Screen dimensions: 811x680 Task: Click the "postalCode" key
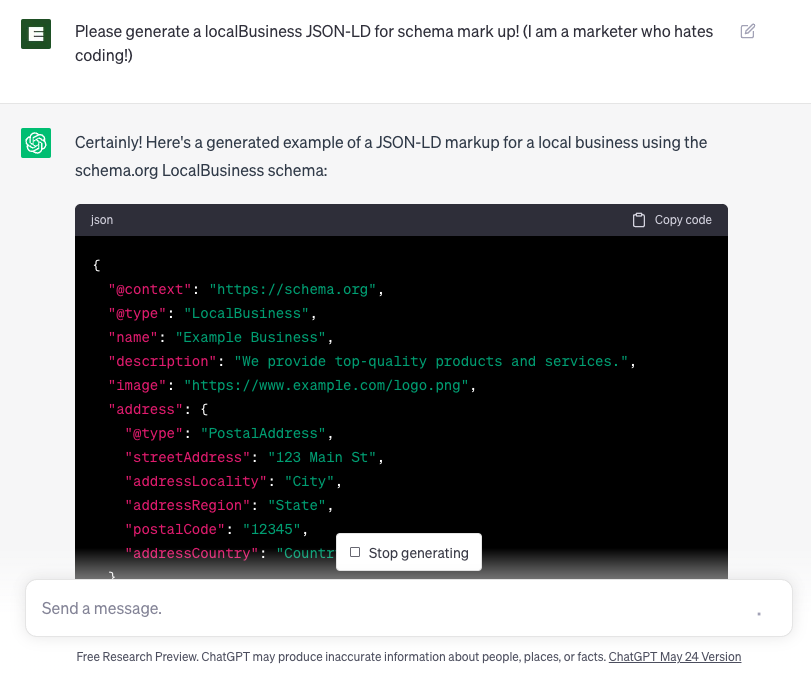coord(175,530)
